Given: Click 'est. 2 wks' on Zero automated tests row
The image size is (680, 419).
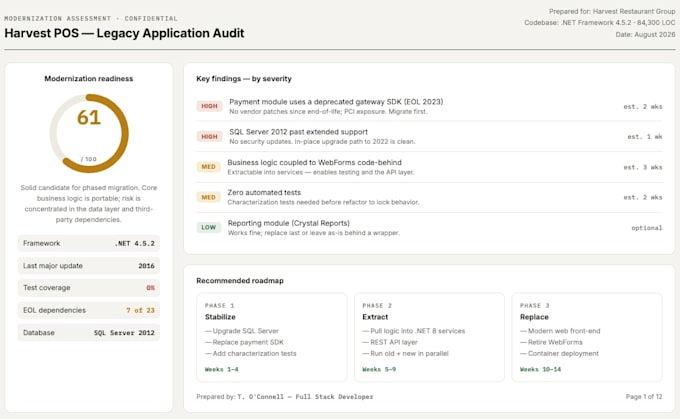Looking at the screenshot, I should click(643, 197).
